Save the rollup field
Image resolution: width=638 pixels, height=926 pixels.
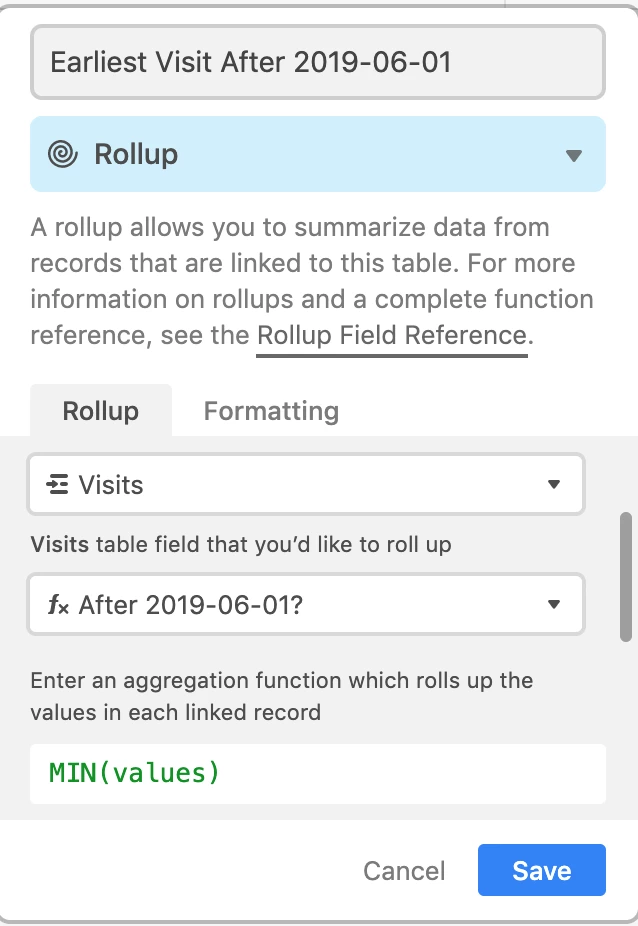point(542,870)
